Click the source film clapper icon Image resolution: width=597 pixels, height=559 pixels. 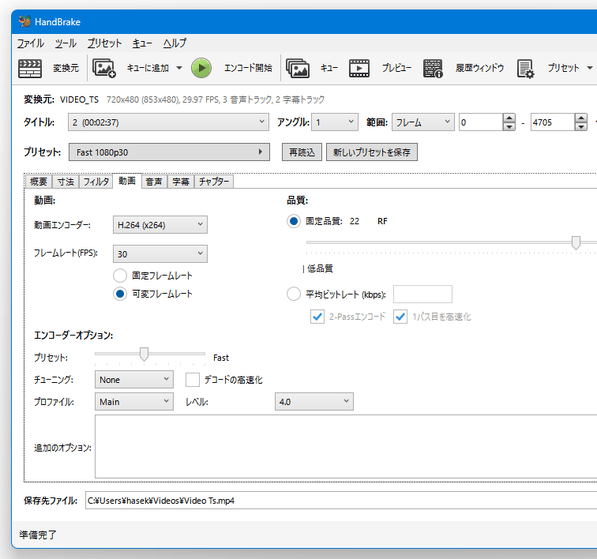[30, 69]
